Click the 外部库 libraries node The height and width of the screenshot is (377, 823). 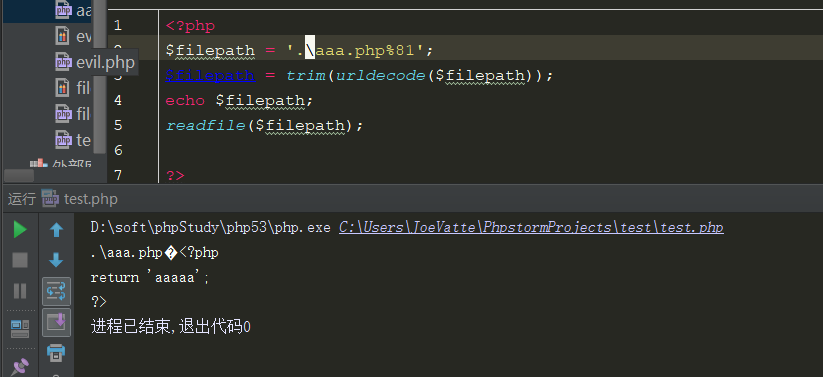click(x=61, y=164)
